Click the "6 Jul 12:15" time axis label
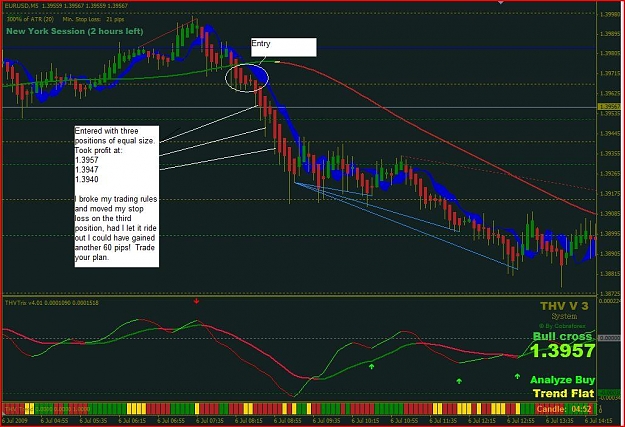This screenshot has height=427, width=625. 482,421
